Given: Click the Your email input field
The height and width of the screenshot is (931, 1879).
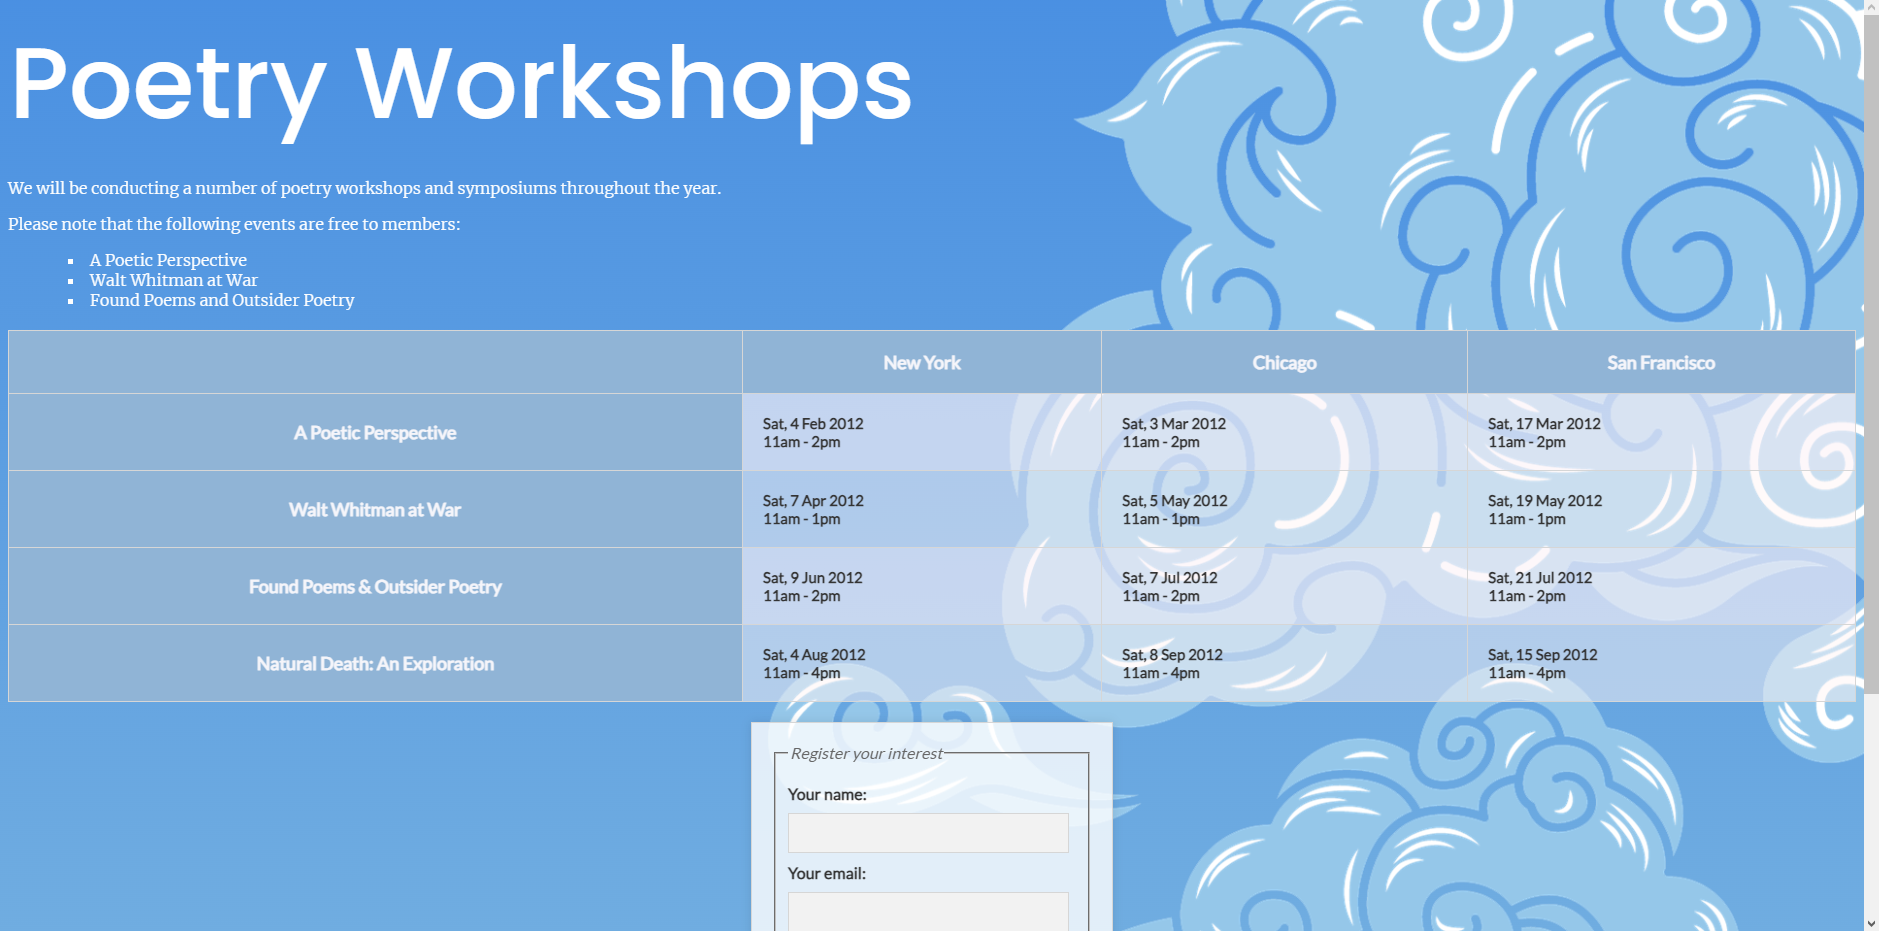Looking at the screenshot, I should (927, 910).
